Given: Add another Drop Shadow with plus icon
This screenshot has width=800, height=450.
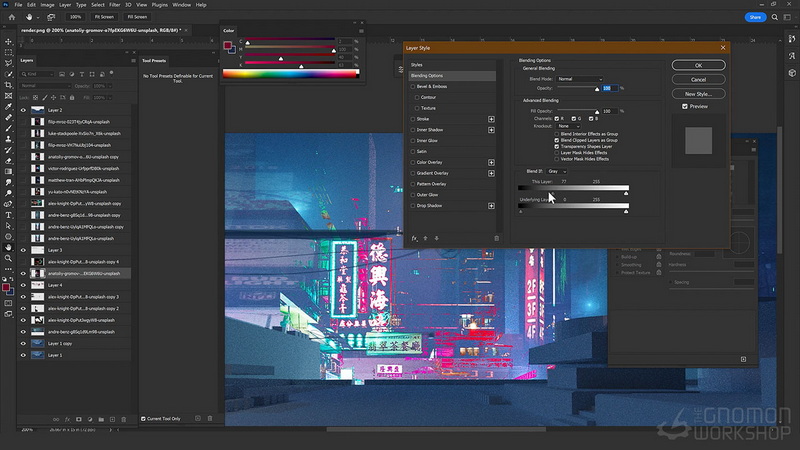Looking at the screenshot, I should 491,206.
